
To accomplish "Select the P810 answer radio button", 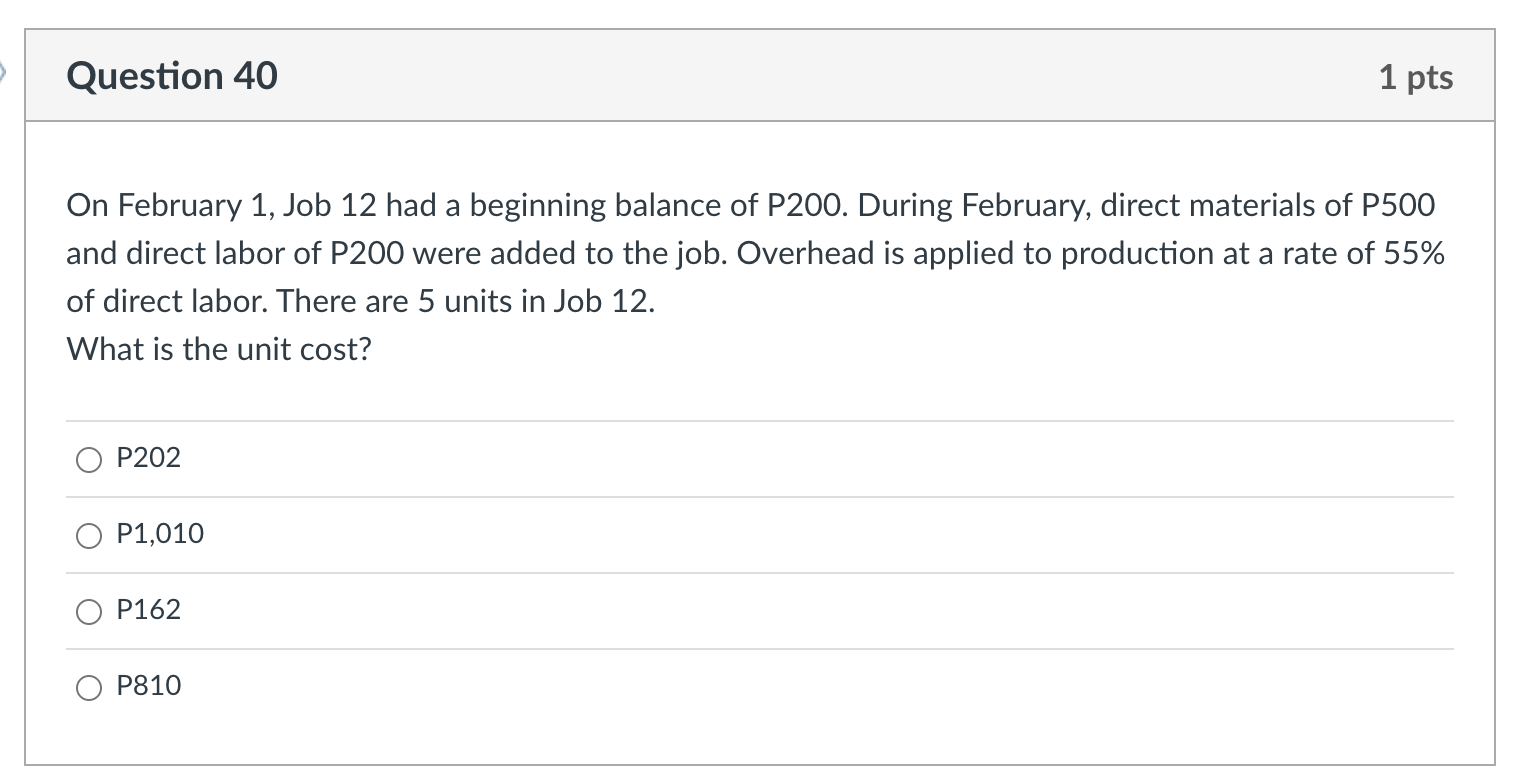I will 89,688.
